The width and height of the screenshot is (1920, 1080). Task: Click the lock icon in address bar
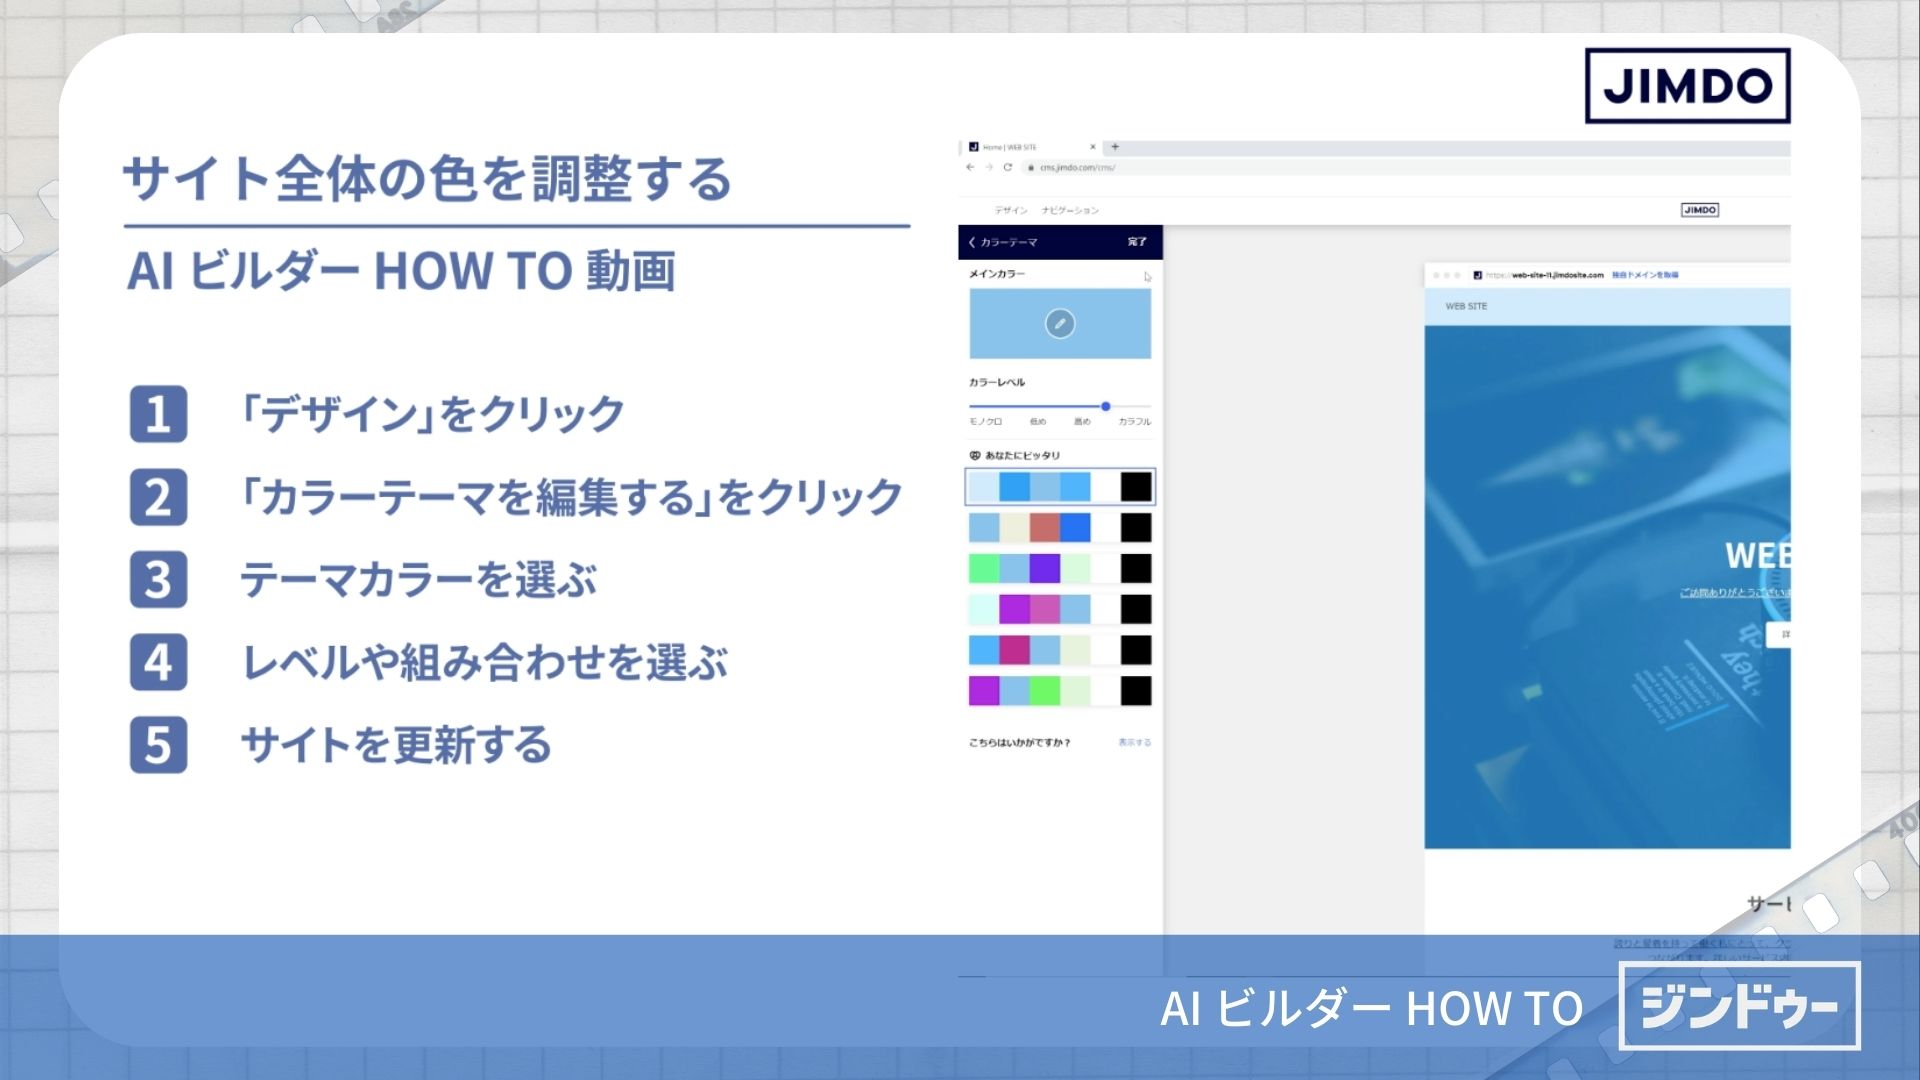click(x=1031, y=167)
